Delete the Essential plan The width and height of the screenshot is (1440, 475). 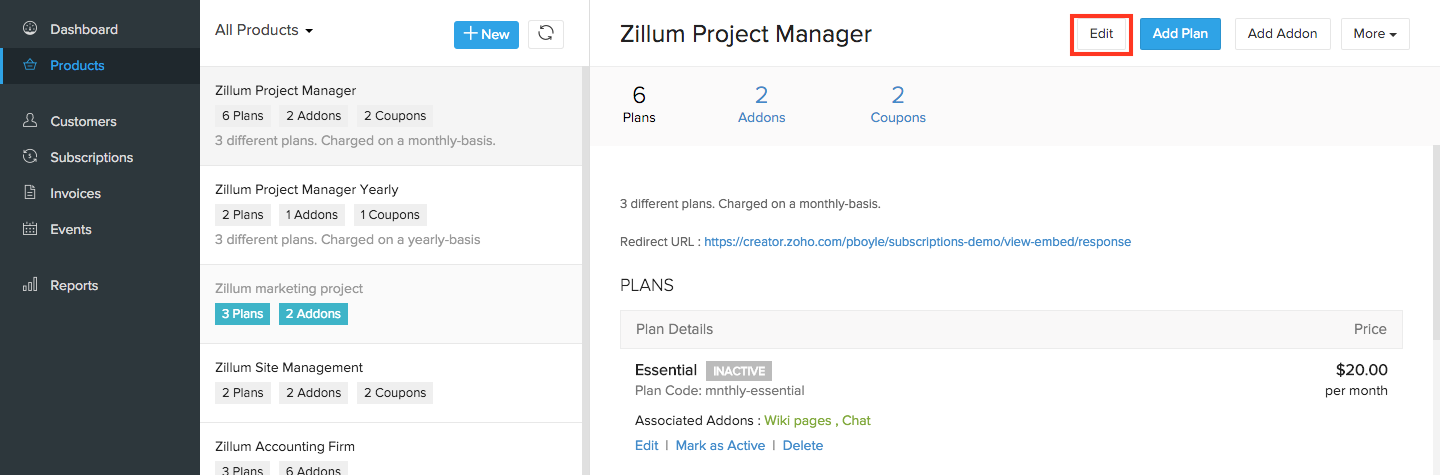[802, 446]
